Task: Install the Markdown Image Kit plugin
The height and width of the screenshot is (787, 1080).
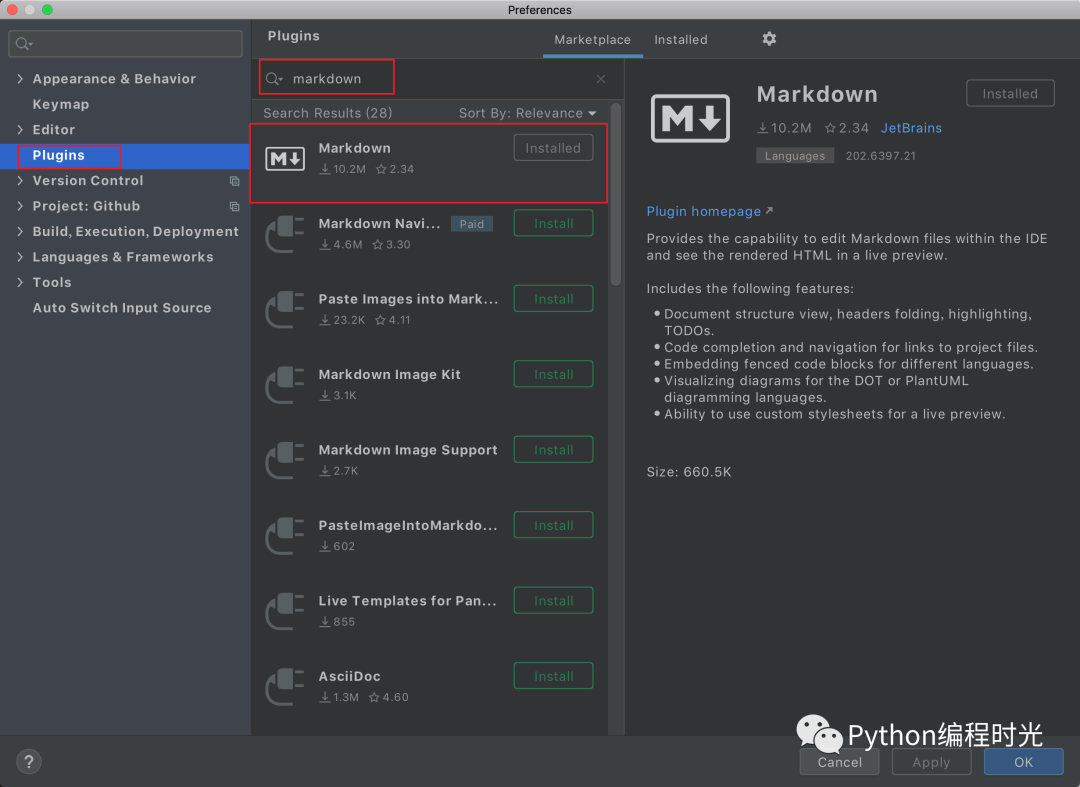Action: (x=553, y=374)
